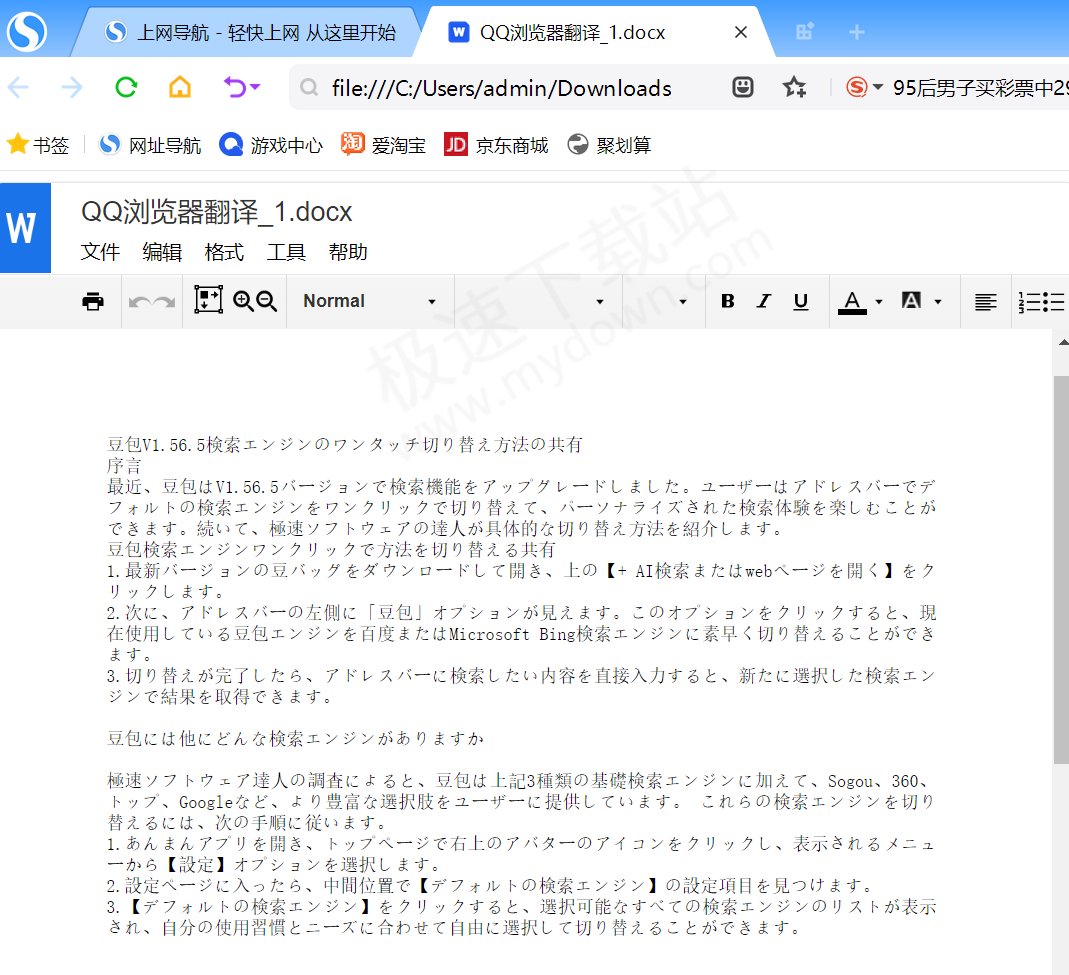
Task: Toggle bold formatting
Action: pos(728,300)
